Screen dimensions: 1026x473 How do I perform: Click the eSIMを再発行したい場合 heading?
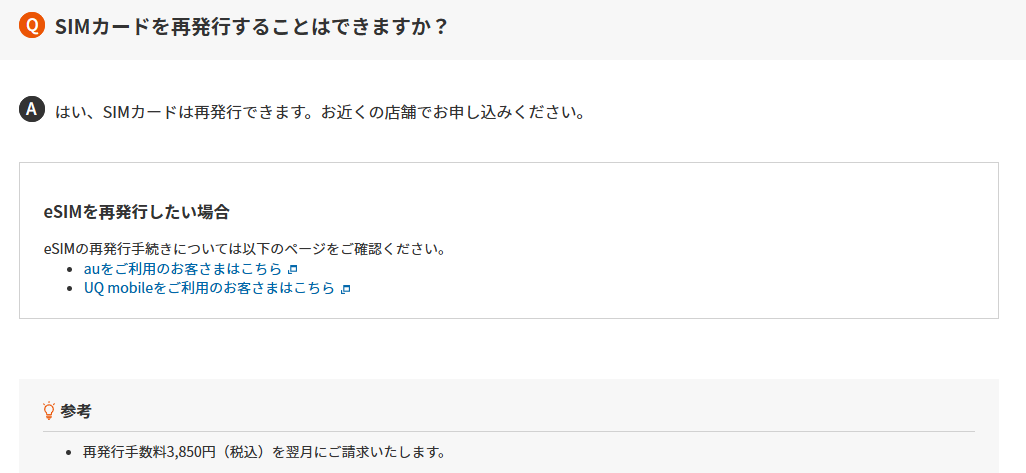coord(137,212)
